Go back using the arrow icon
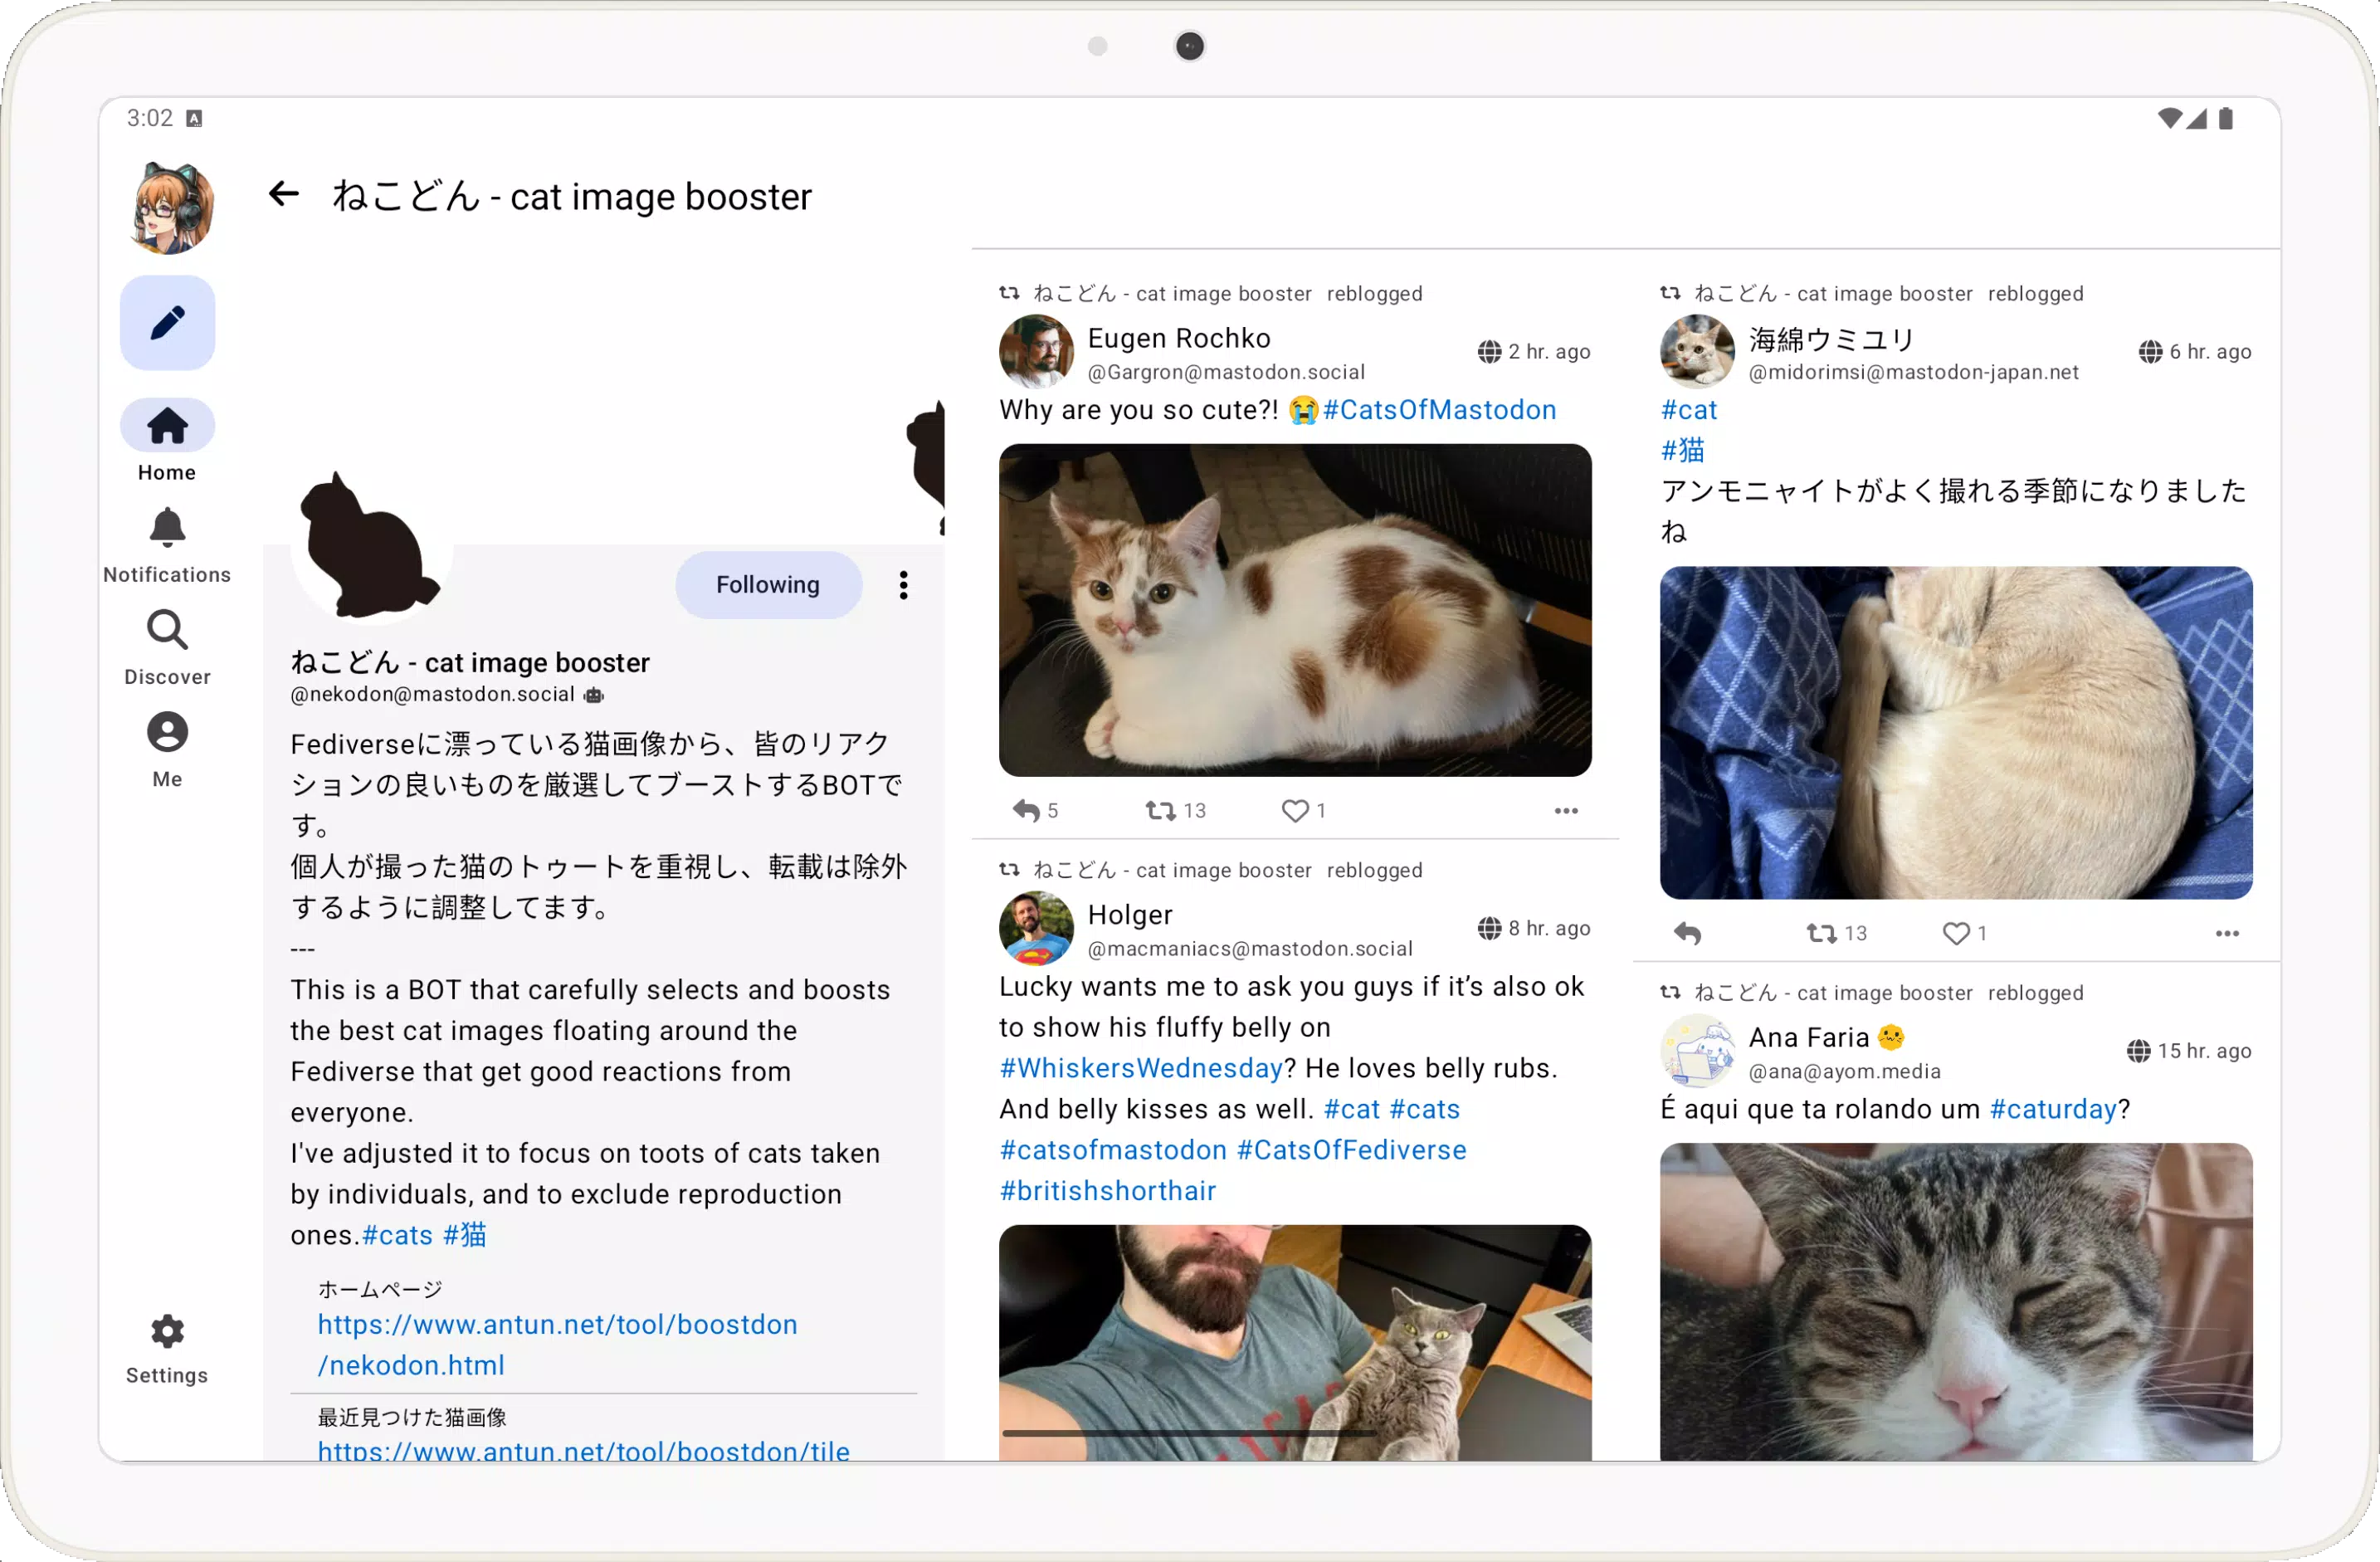2380x1562 pixels. tap(283, 195)
